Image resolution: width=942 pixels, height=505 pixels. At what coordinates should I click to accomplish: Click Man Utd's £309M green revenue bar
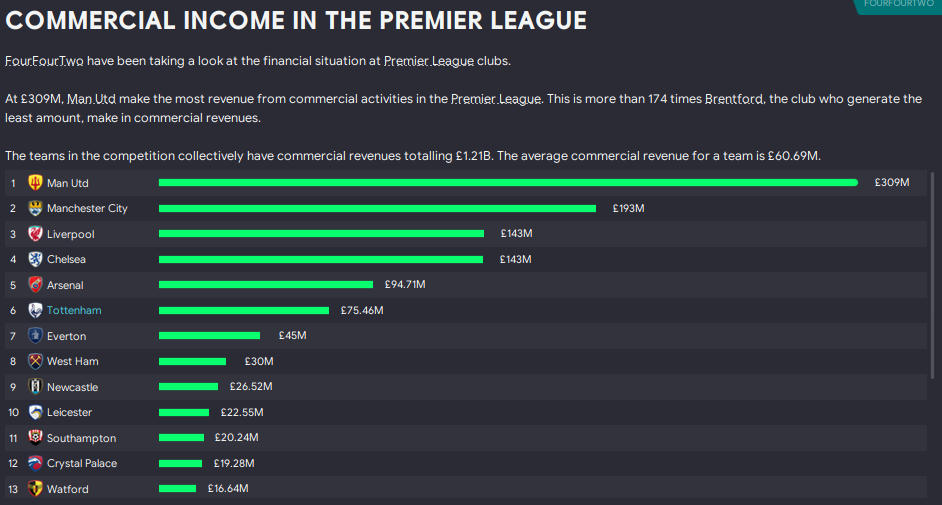pyautogui.click(x=508, y=183)
